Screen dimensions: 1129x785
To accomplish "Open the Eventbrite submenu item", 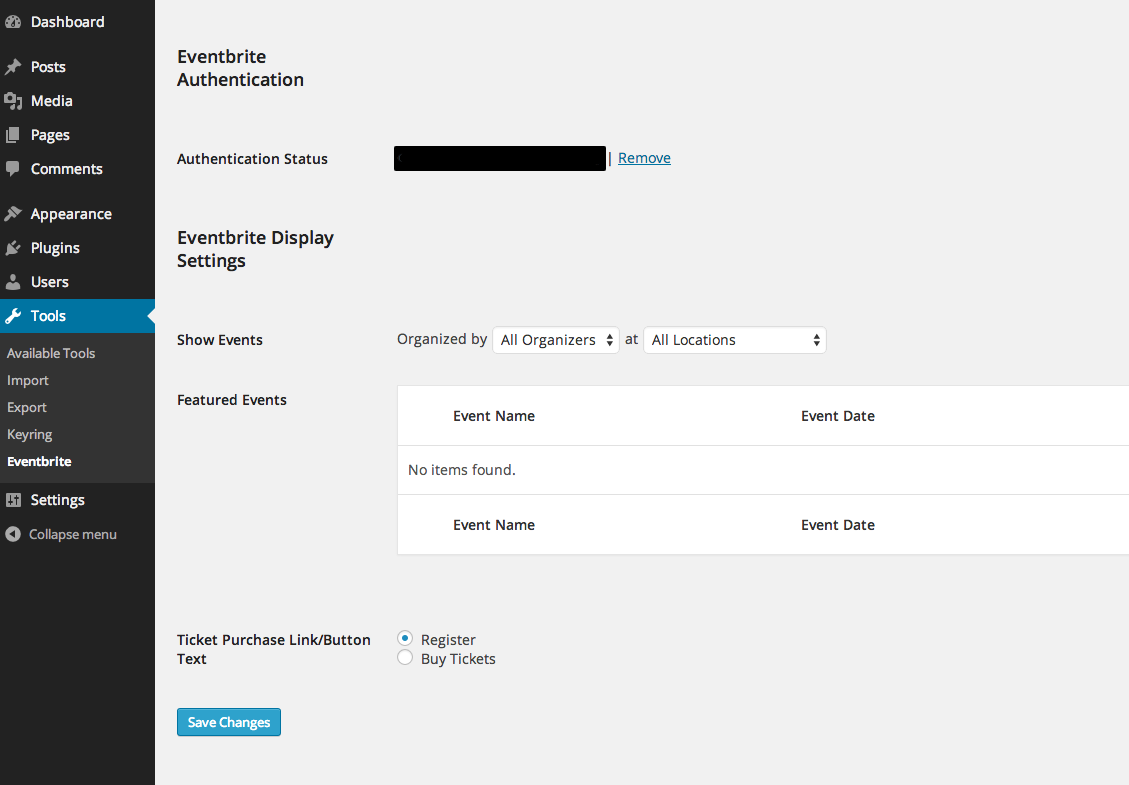I will coord(40,462).
